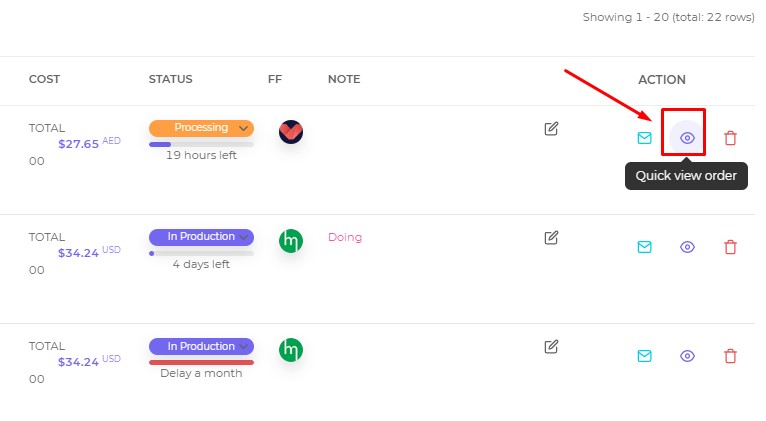Change In Production status on delayed order
Screen dimensions: 766x421
201,346
